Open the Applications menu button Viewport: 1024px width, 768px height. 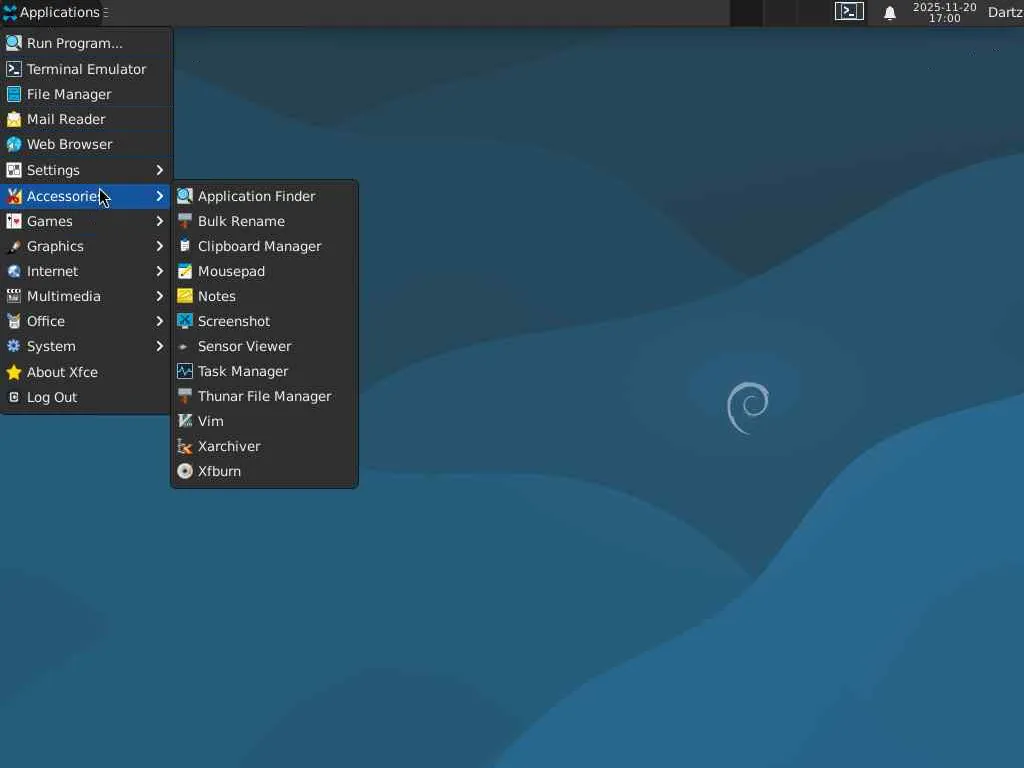click(x=52, y=12)
